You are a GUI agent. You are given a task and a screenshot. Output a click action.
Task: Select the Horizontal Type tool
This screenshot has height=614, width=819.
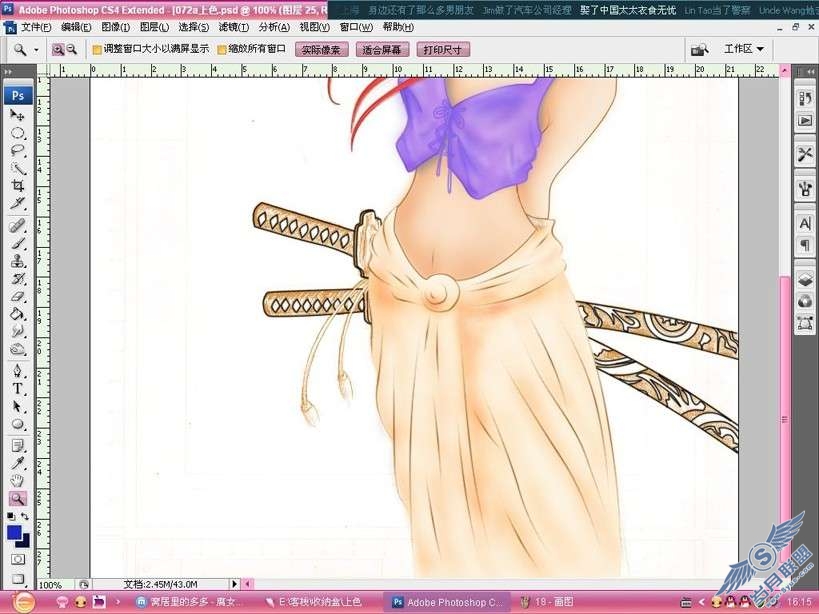click(x=18, y=388)
